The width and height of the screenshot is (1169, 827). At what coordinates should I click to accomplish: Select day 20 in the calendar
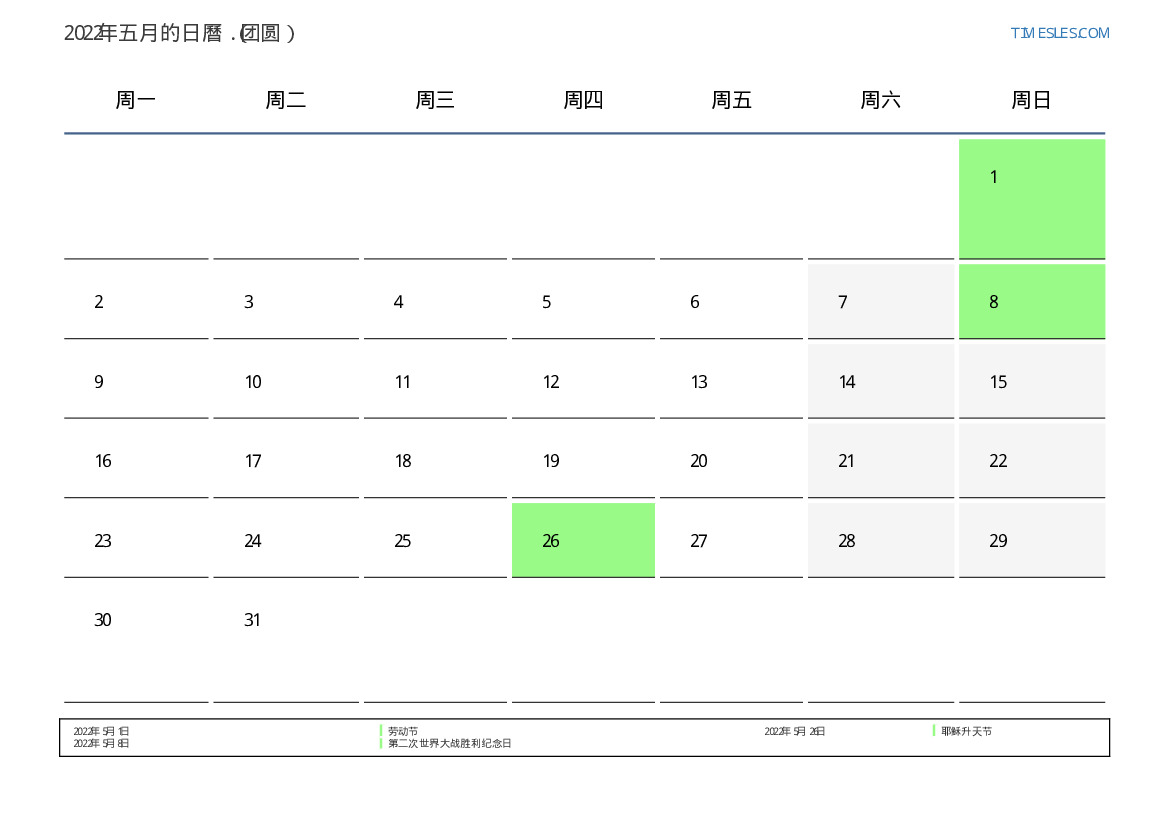tap(731, 461)
